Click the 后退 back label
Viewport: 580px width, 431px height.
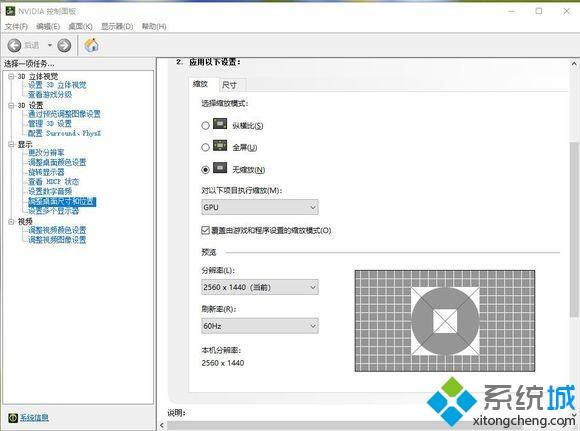pyautogui.click(x=32, y=46)
